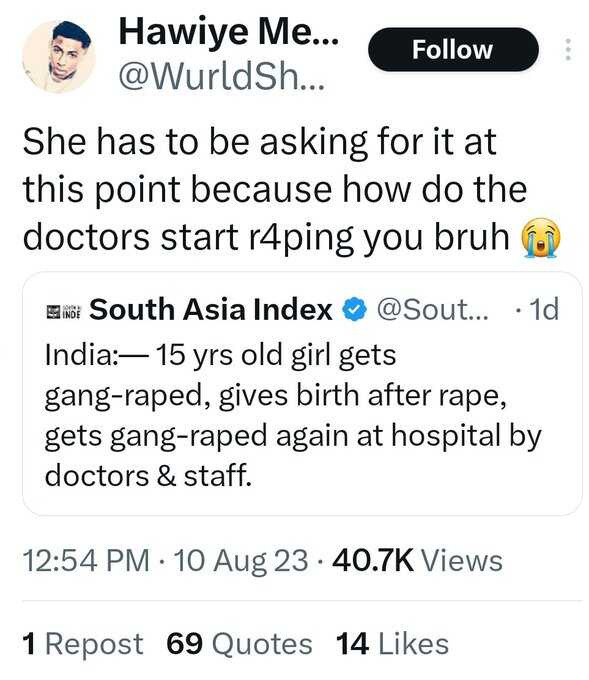Click the quoted tweet's India headline text
589x680 pixels.
pos(293,415)
